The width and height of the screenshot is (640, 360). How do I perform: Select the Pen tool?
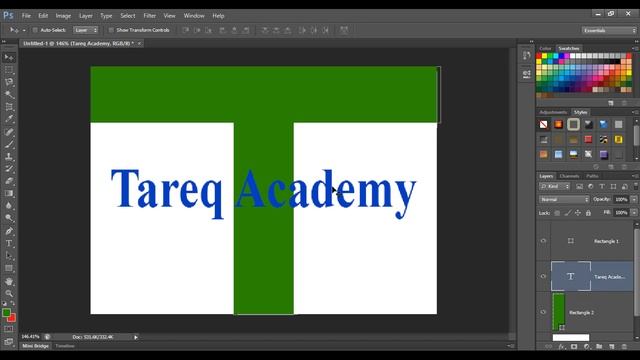[9, 231]
